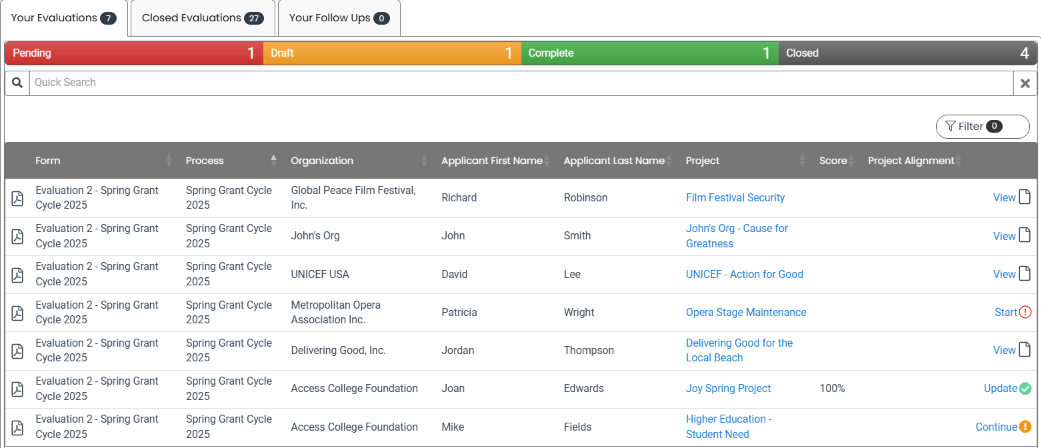
Task: Select first name Patricia cell
Action: tap(459, 312)
